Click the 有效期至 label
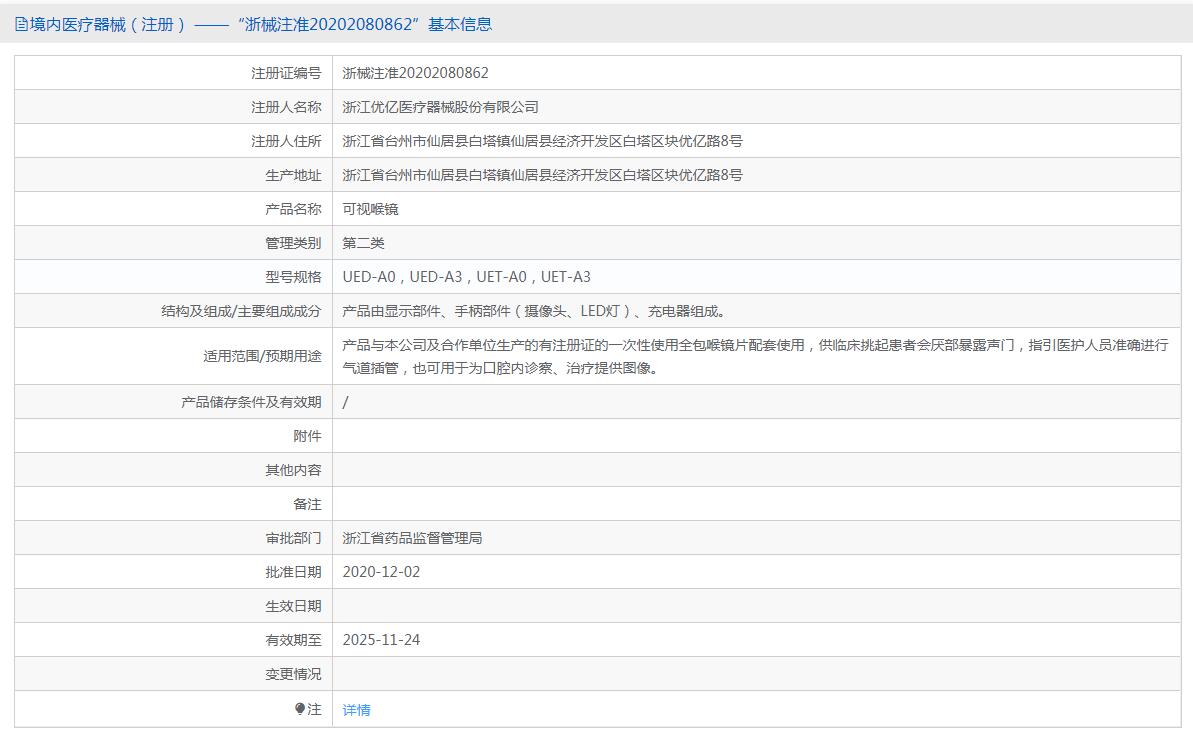Screen dimensions: 1193x732 pos(293,640)
